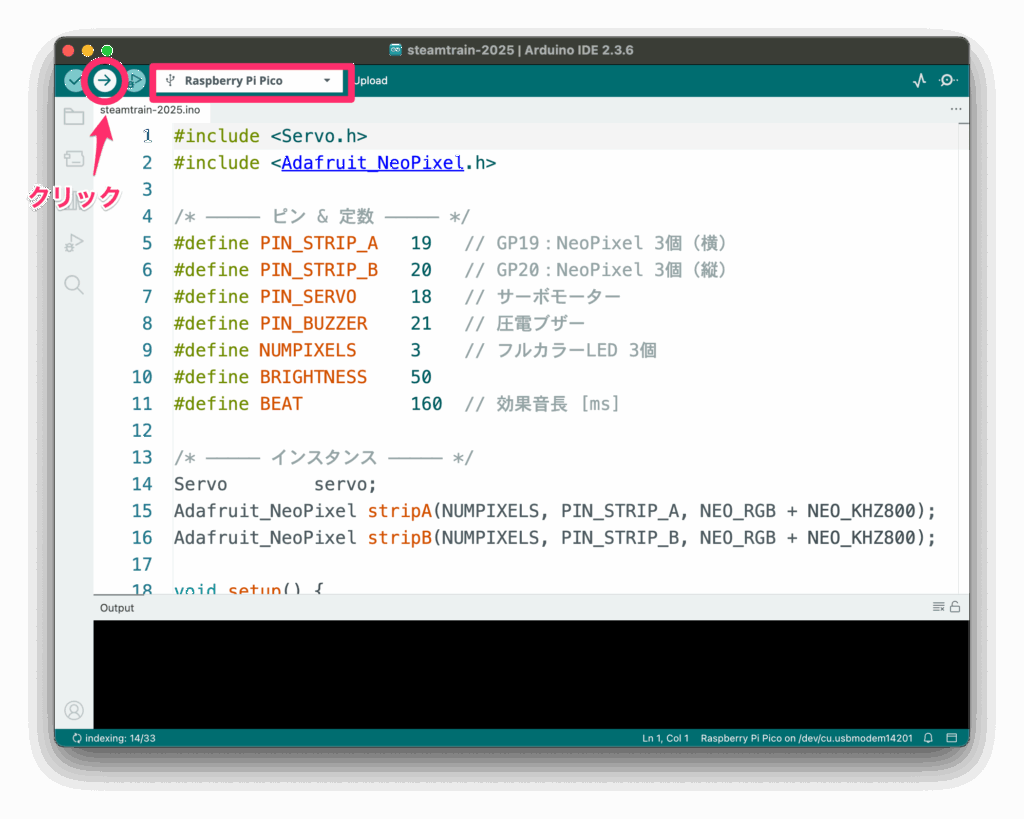Open the Debug panel in sidebar
This screenshot has height=819, width=1024.
[74, 243]
